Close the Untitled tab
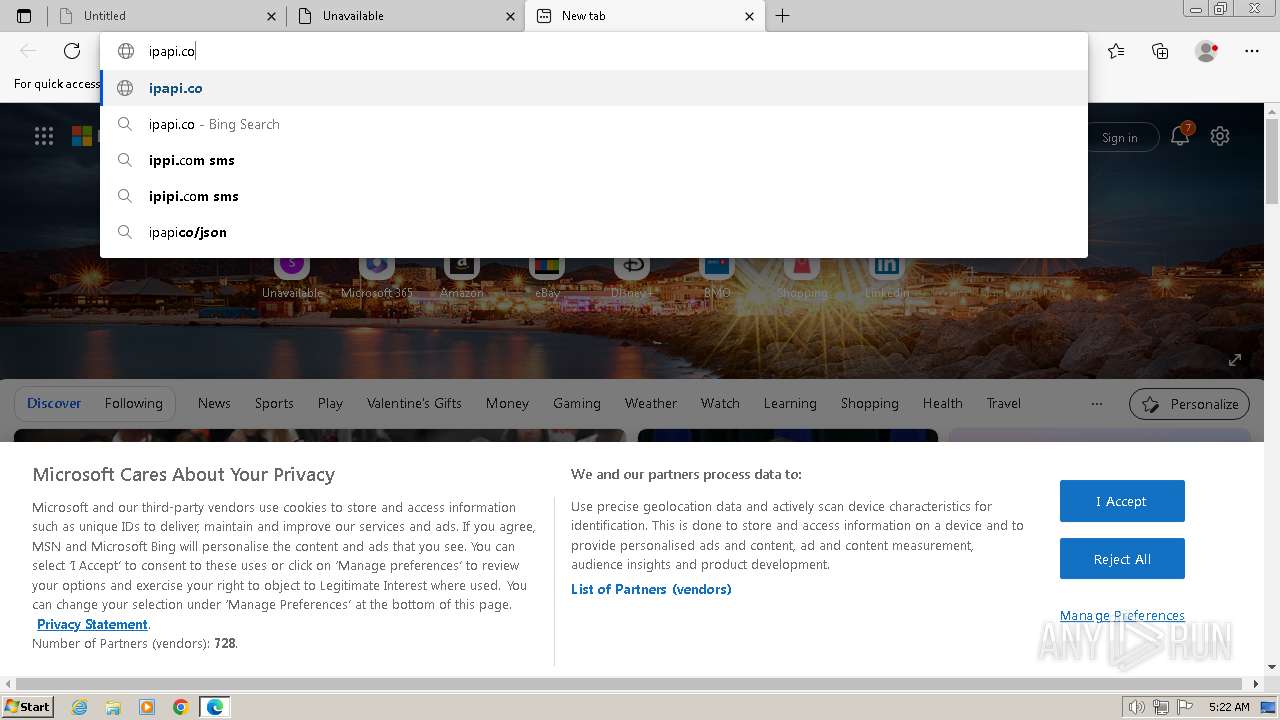The image size is (1280, 720). click(272, 16)
